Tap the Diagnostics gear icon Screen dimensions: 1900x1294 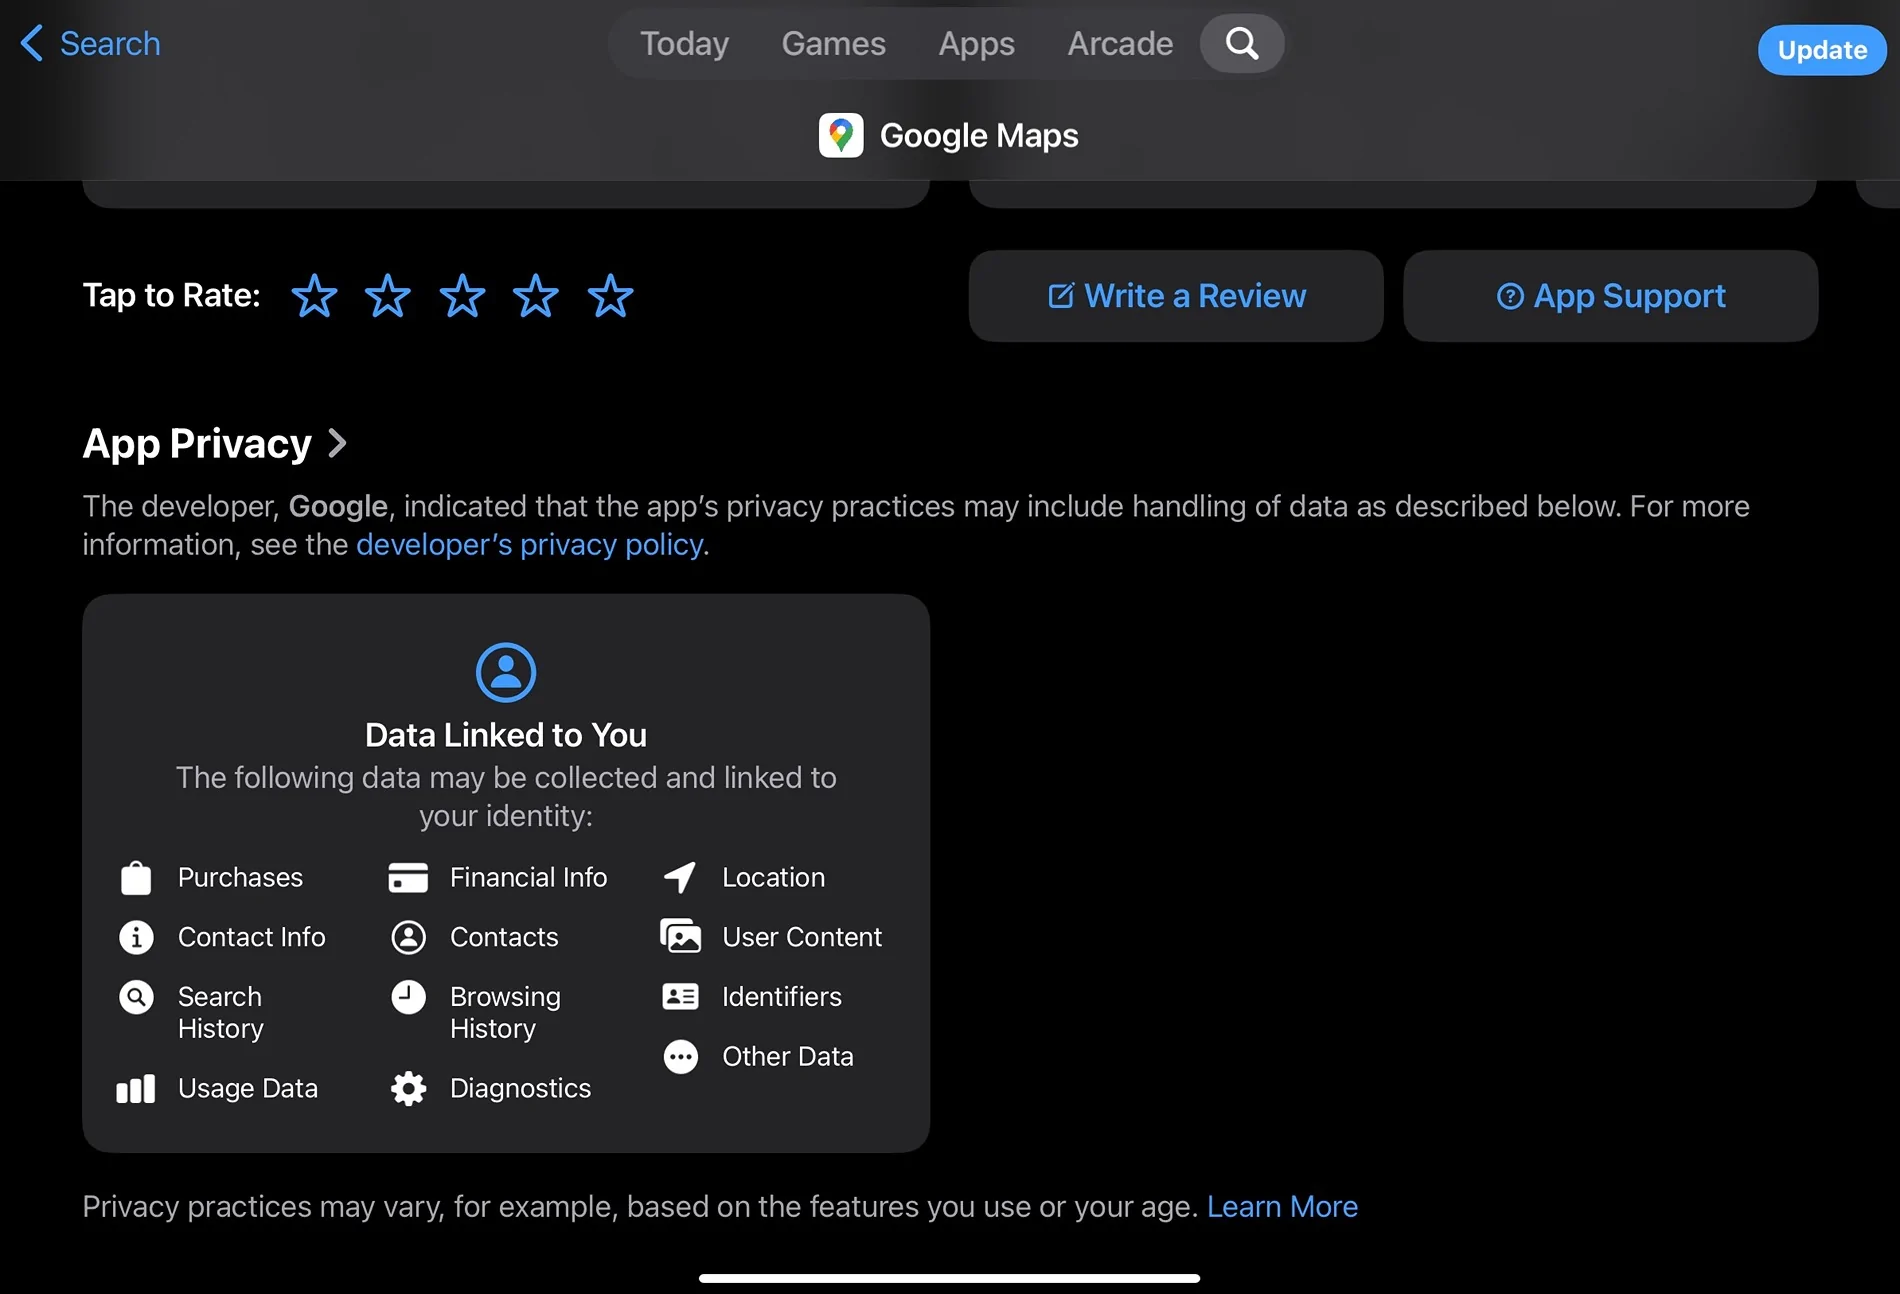click(408, 1089)
